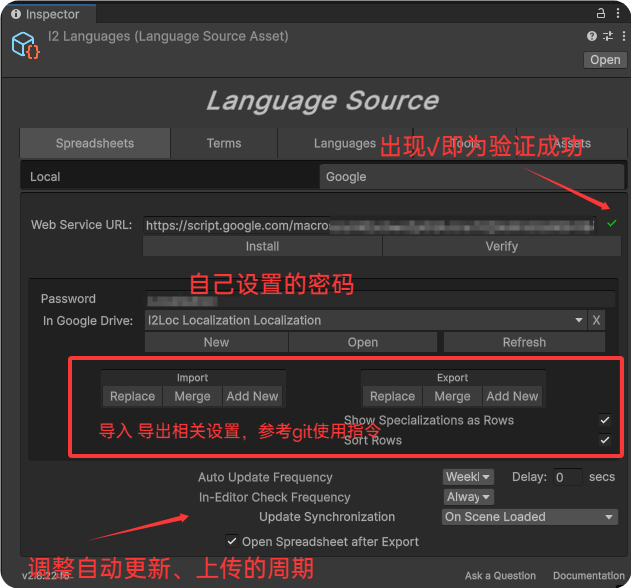Select the Google spreadsheet source tab

pos(472,177)
